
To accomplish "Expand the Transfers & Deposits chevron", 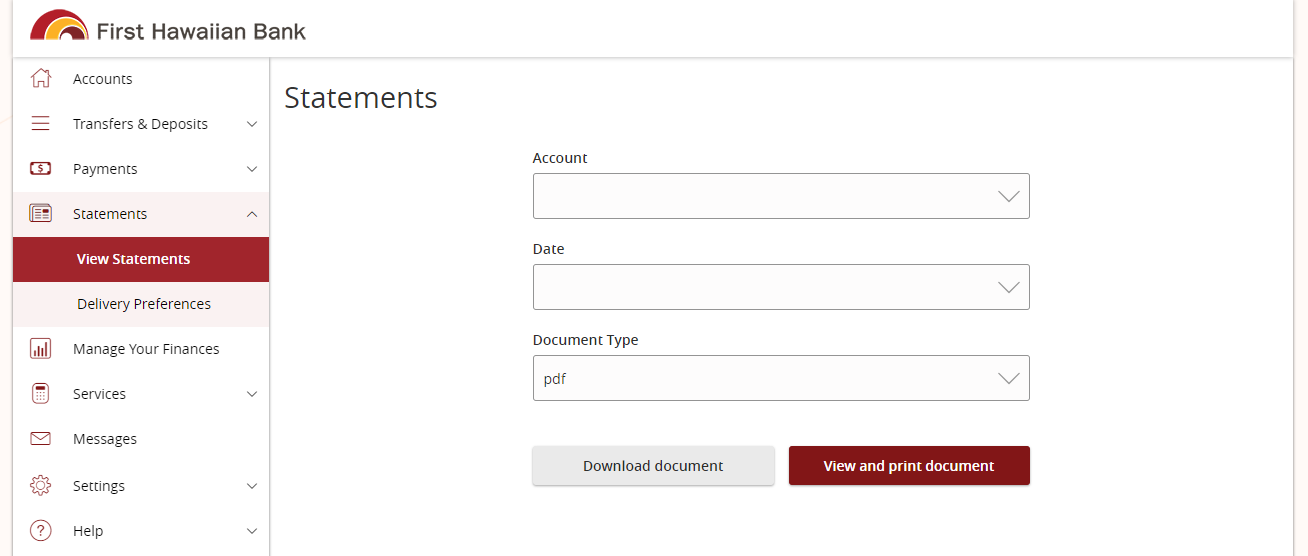I will (x=252, y=124).
